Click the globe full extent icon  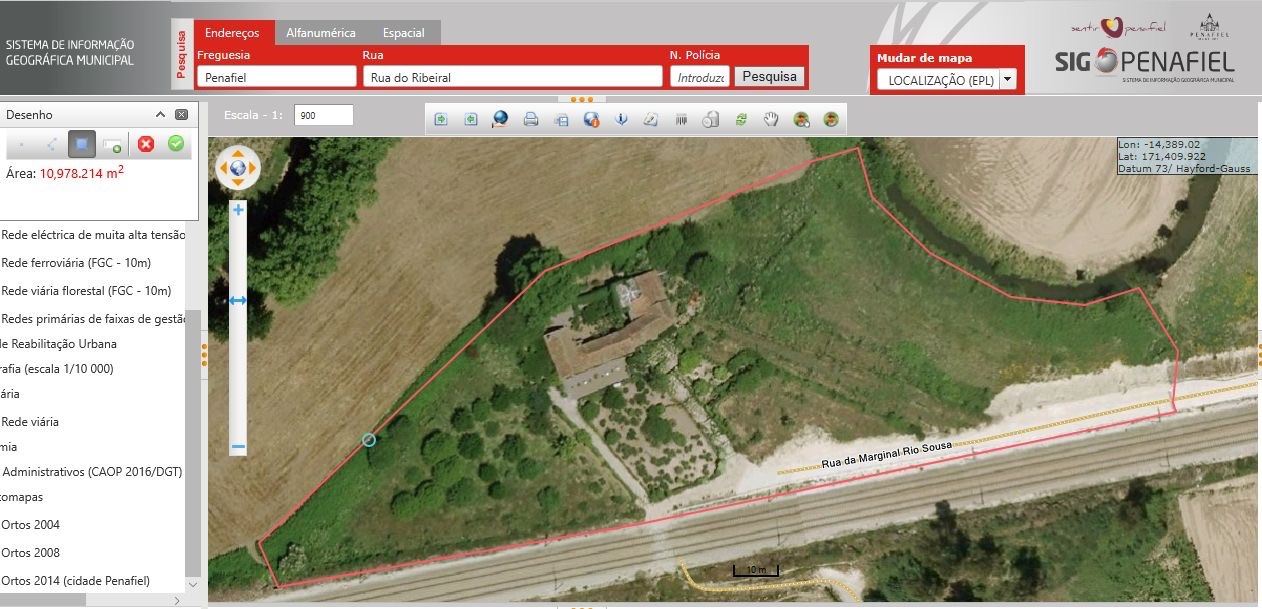click(x=500, y=119)
